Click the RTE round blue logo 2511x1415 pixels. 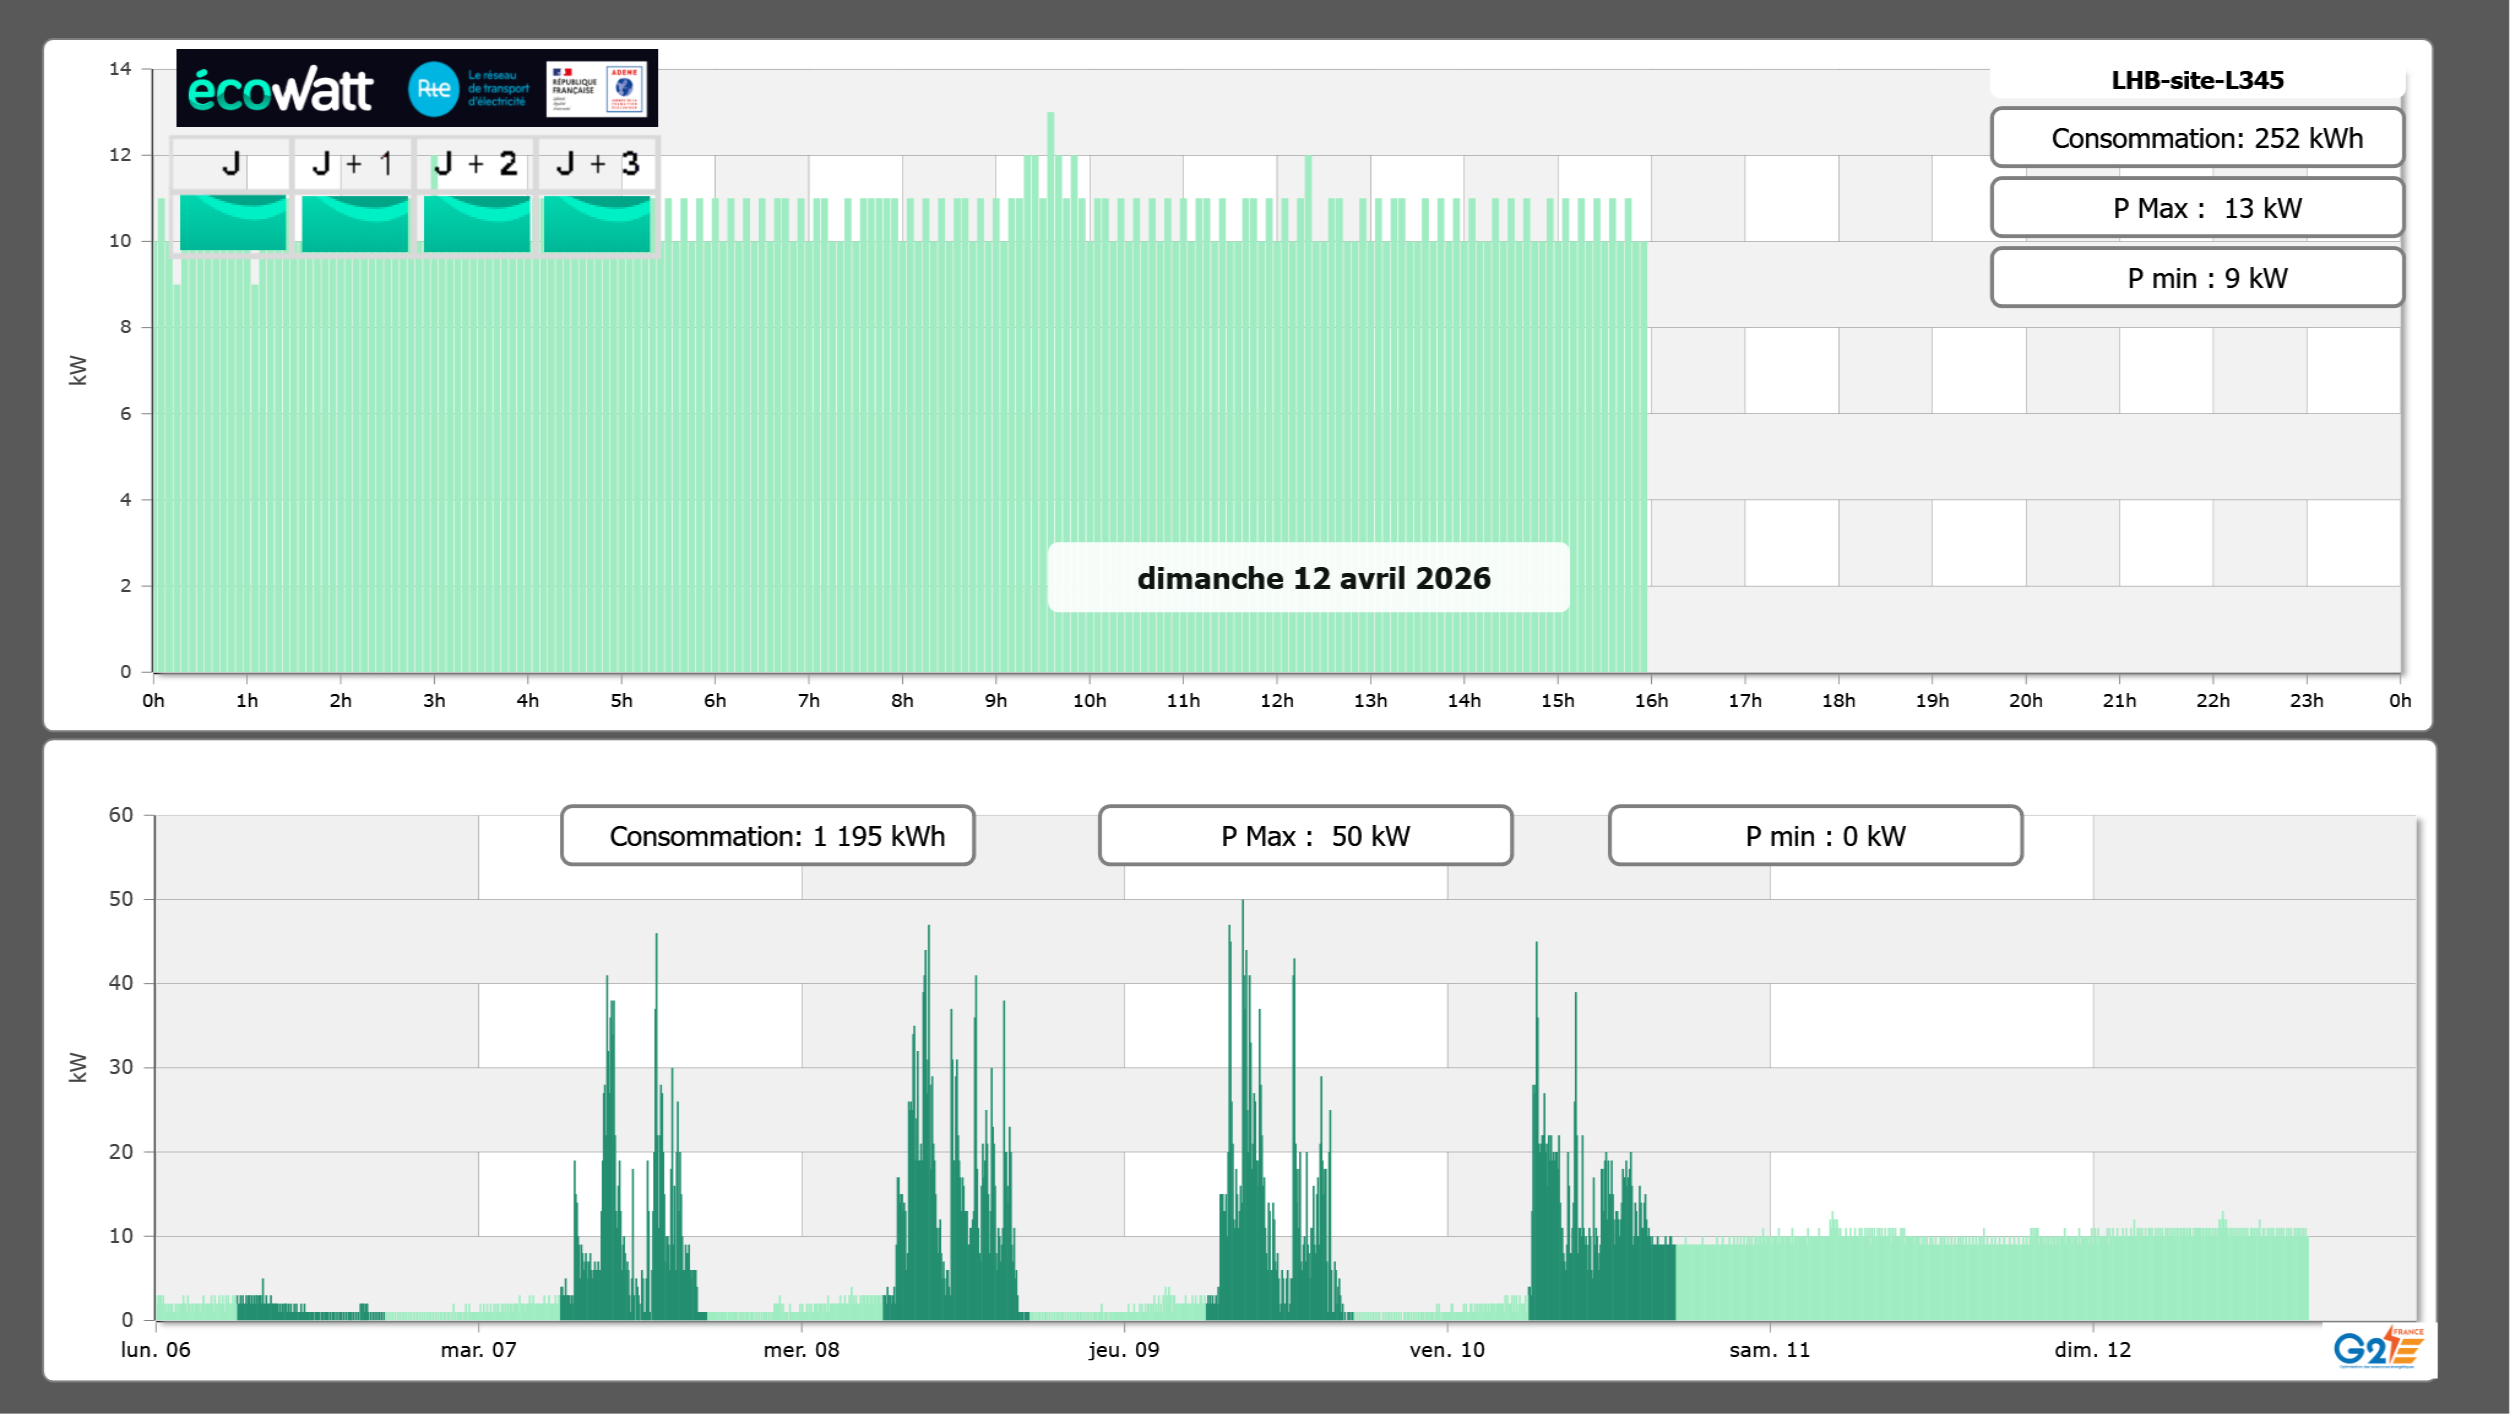click(x=433, y=89)
